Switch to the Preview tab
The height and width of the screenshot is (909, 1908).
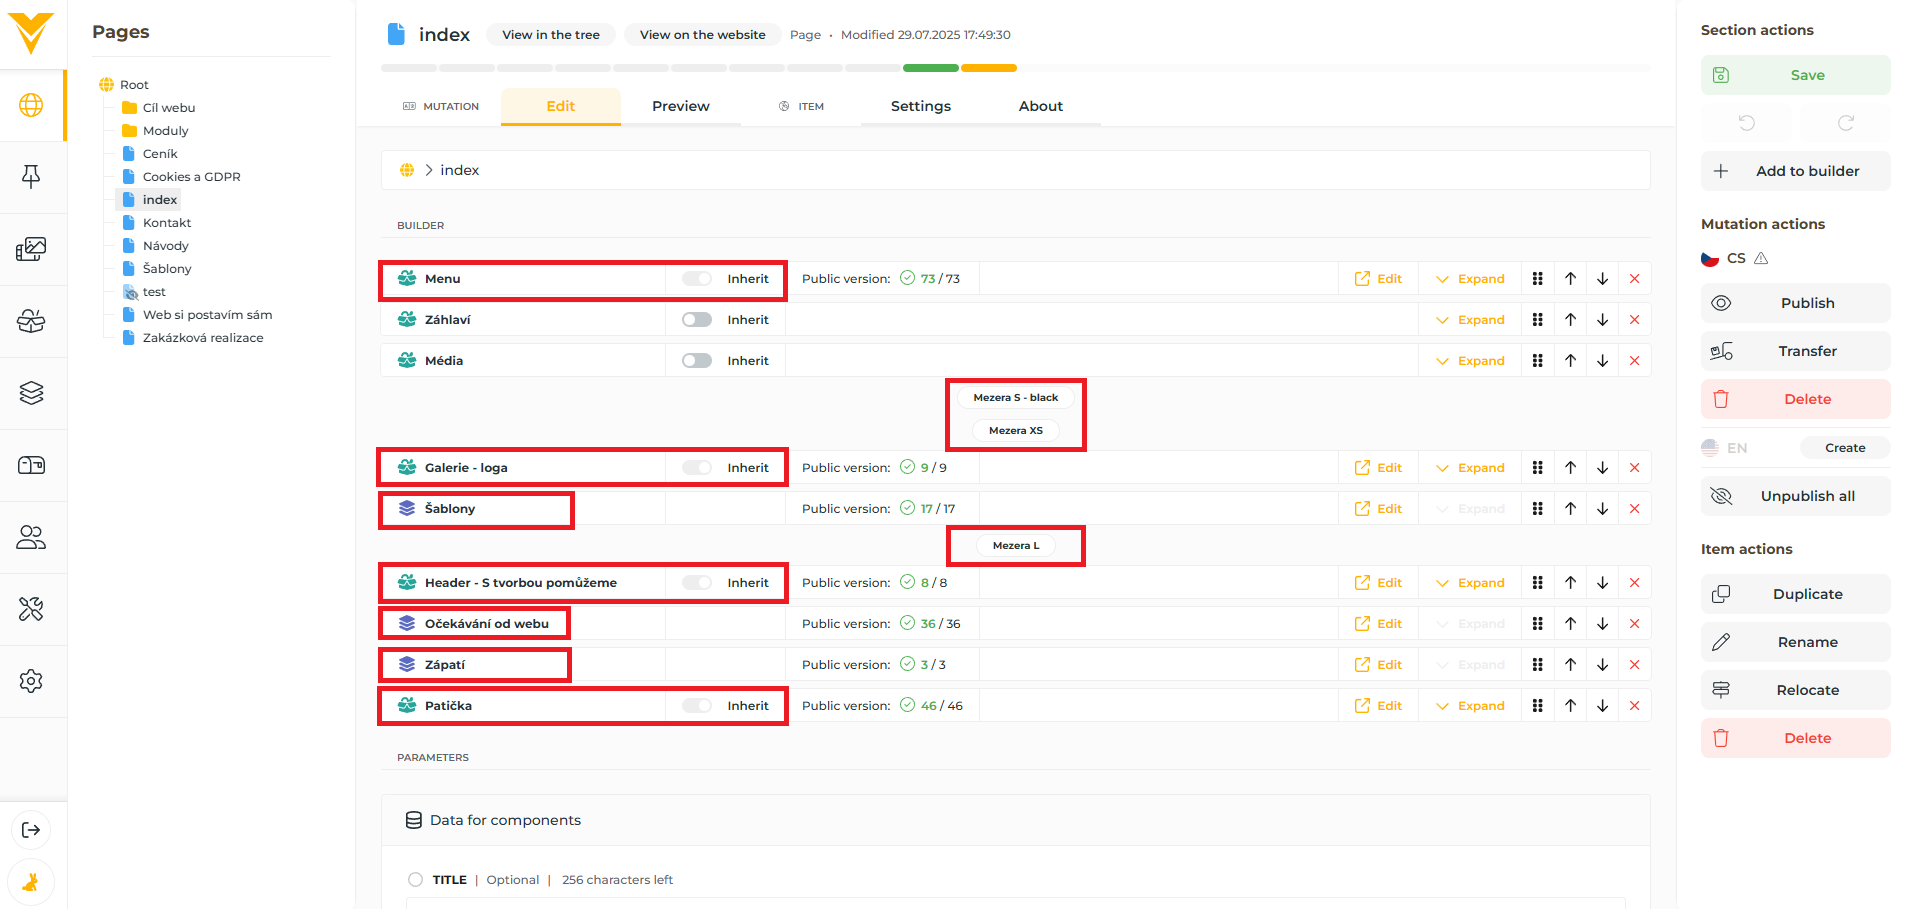coord(680,106)
